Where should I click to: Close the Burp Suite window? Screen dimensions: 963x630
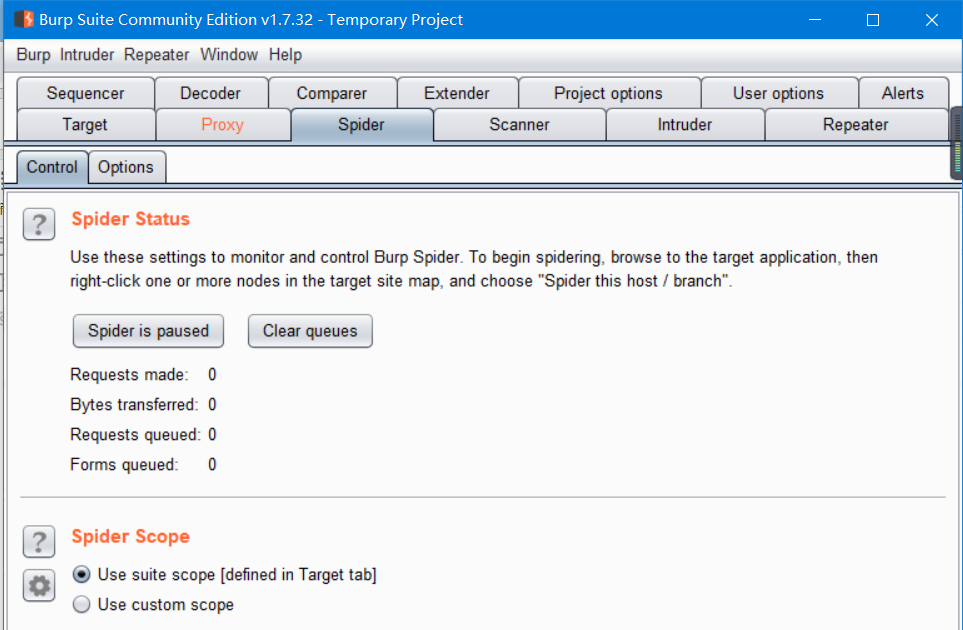click(x=932, y=20)
